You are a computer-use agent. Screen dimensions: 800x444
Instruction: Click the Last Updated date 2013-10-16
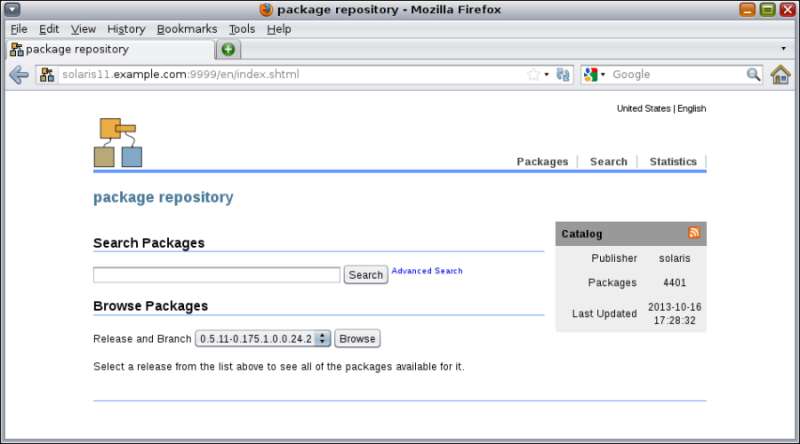pyautogui.click(x=674, y=307)
